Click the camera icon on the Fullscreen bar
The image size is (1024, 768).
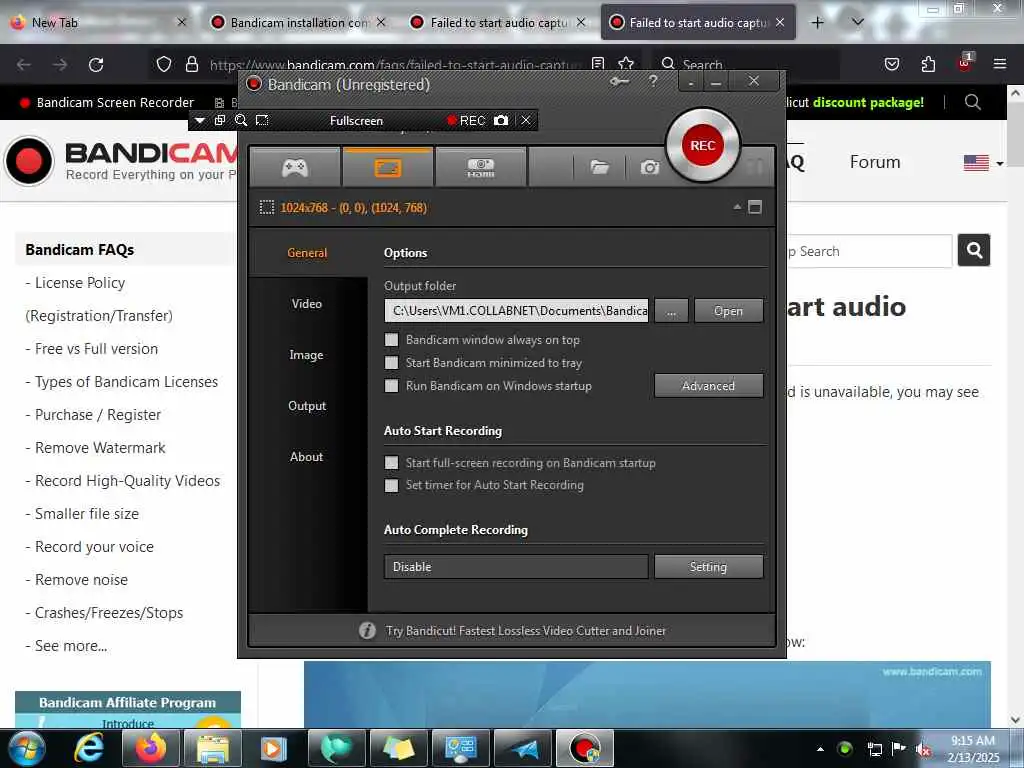[x=501, y=120]
